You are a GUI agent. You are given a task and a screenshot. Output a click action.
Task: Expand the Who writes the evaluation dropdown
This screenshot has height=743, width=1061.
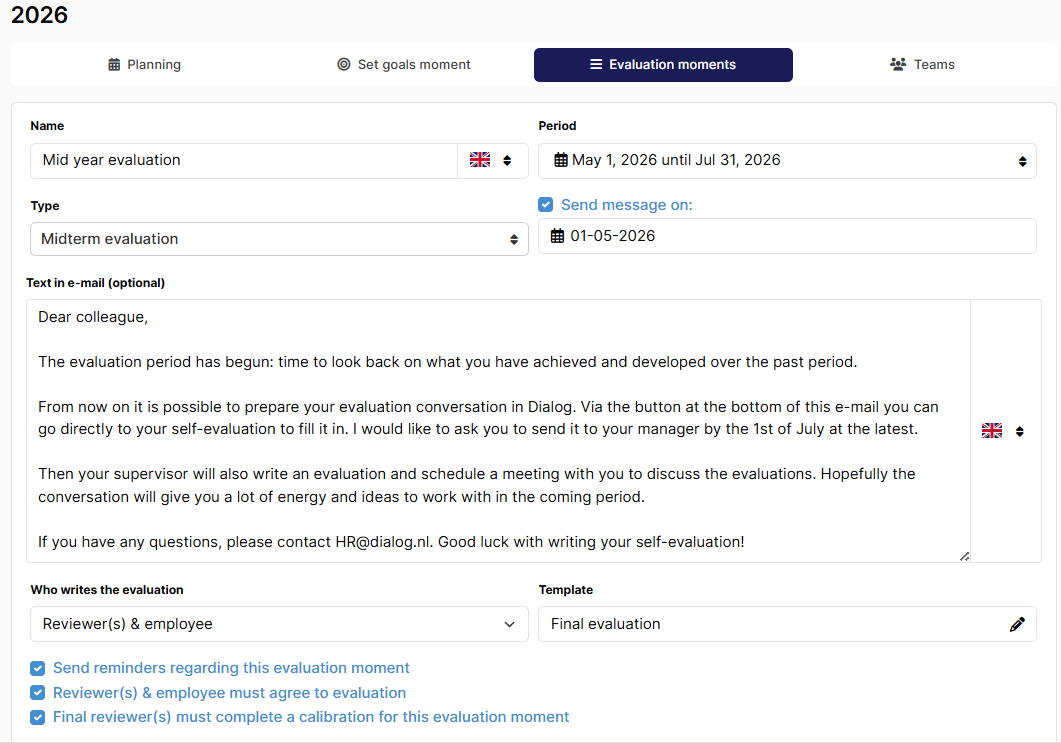tap(279, 624)
